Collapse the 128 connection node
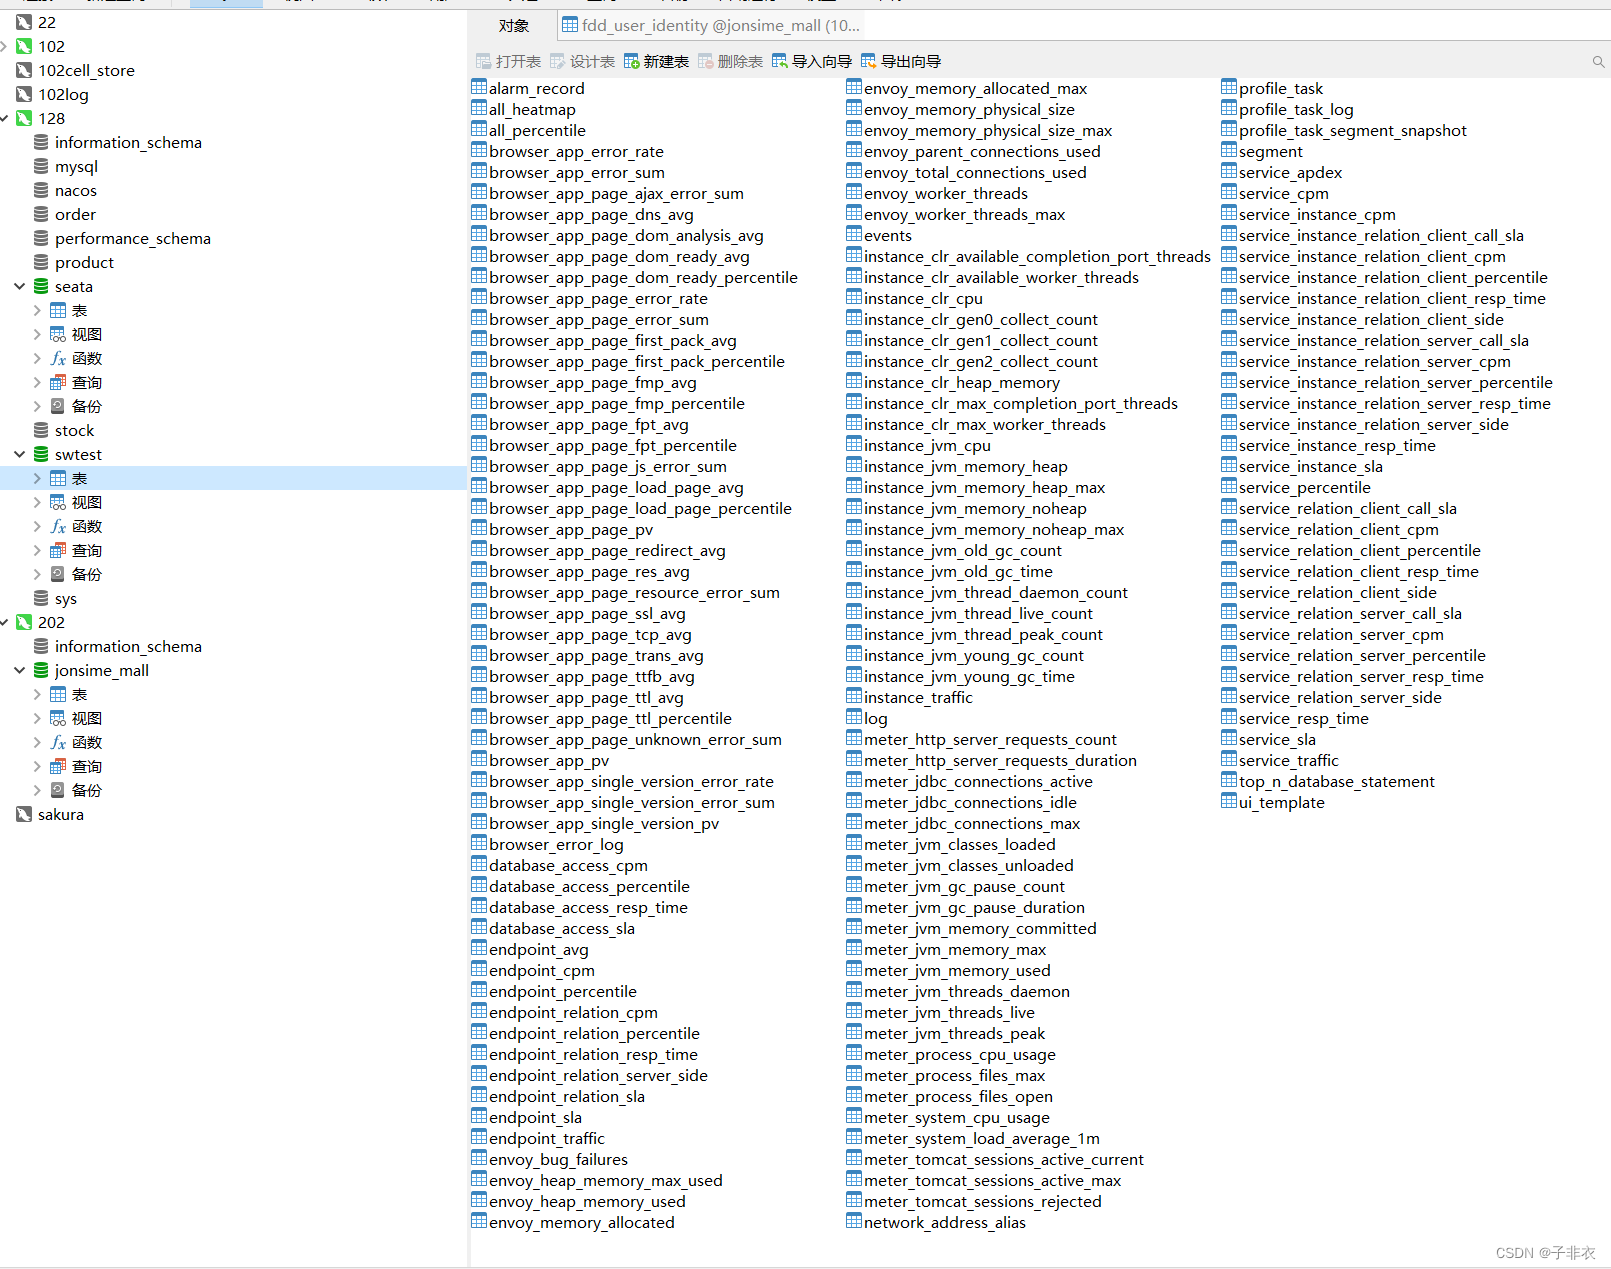This screenshot has height=1269, width=1611. tap(5, 118)
